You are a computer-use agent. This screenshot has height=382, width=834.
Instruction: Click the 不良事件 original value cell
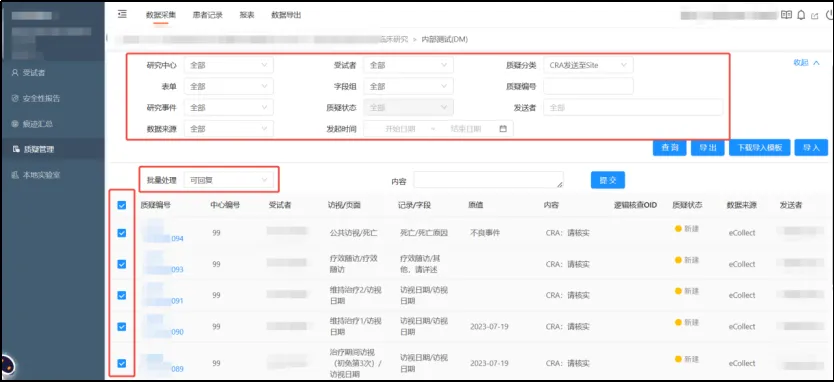pos(485,233)
